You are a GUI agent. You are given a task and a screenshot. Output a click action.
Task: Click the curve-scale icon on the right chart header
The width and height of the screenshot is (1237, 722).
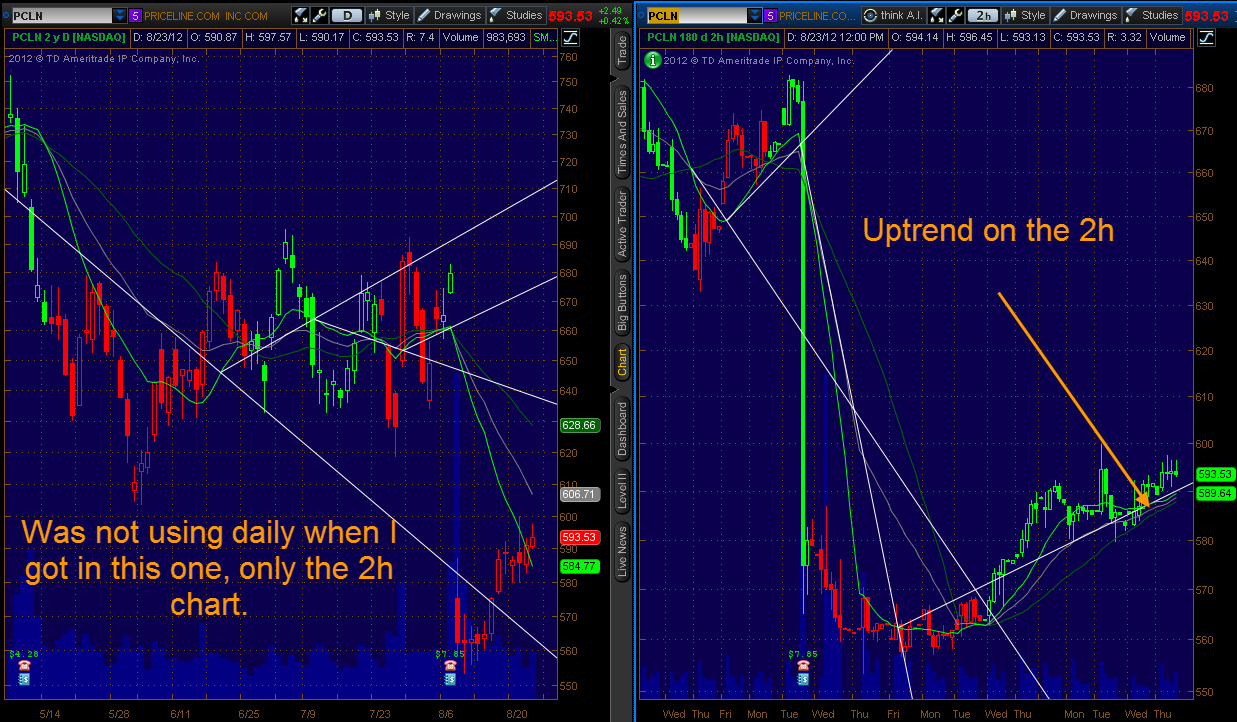1205,37
